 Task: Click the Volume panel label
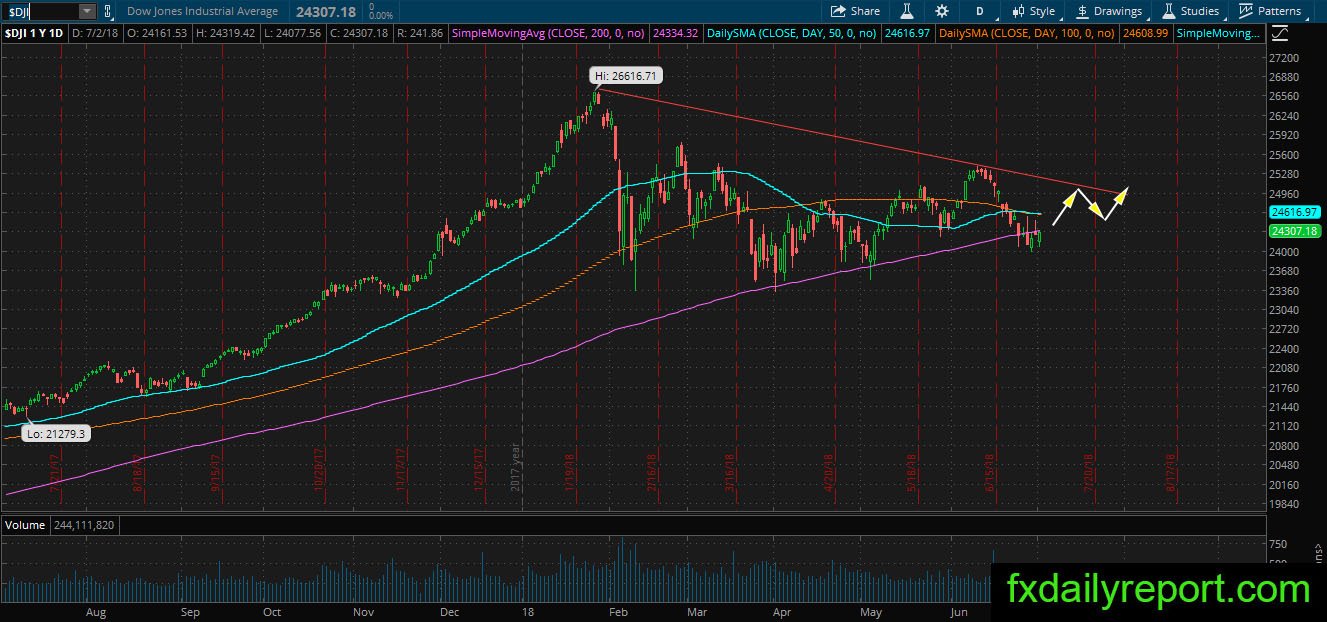(22, 524)
